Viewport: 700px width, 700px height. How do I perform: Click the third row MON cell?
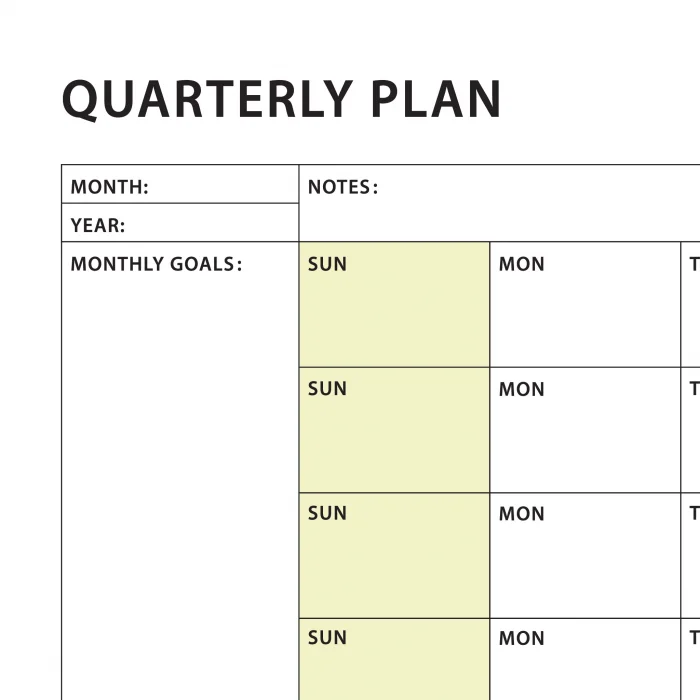pyautogui.click(x=585, y=560)
